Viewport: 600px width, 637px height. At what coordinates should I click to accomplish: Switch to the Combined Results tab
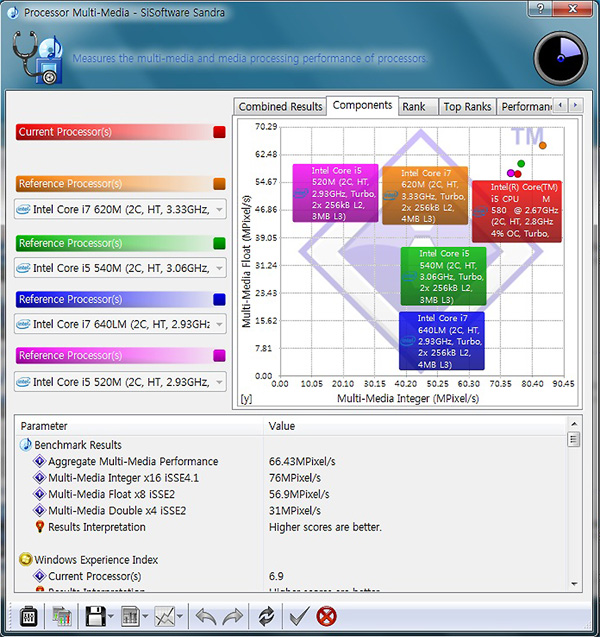click(280, 106)
